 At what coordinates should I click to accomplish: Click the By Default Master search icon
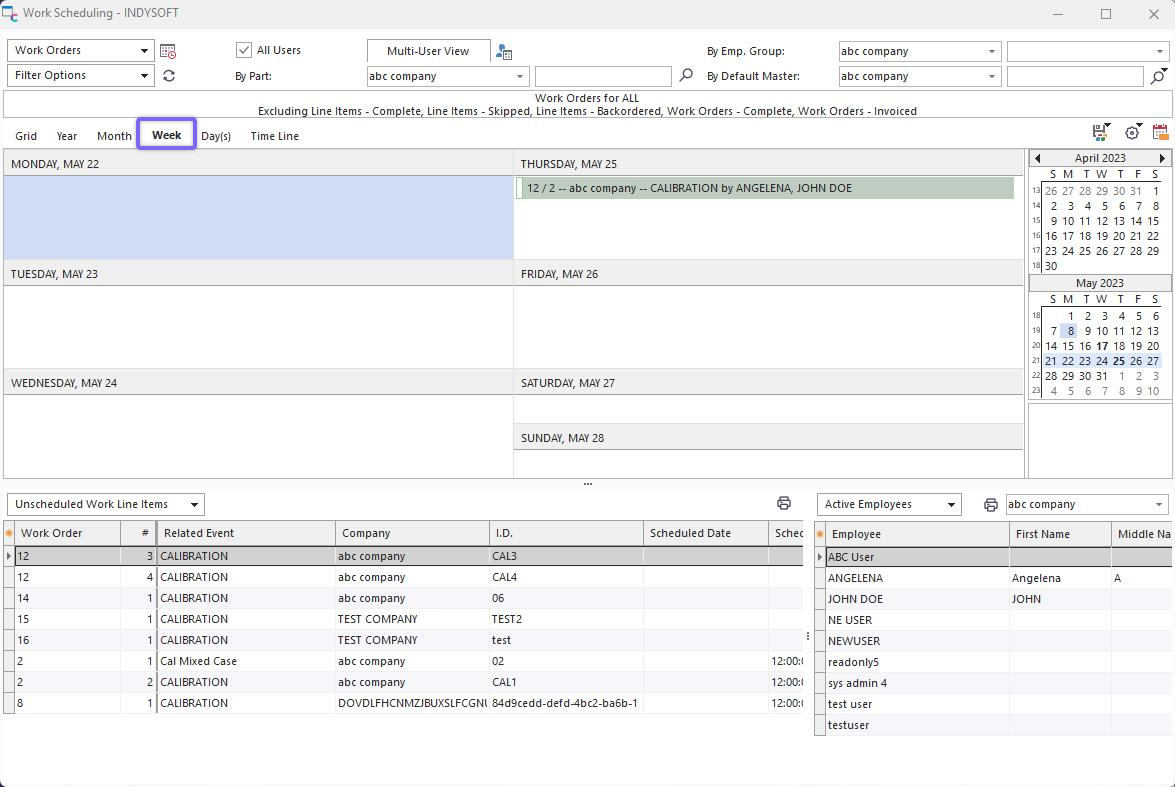tap(1158, 76)
